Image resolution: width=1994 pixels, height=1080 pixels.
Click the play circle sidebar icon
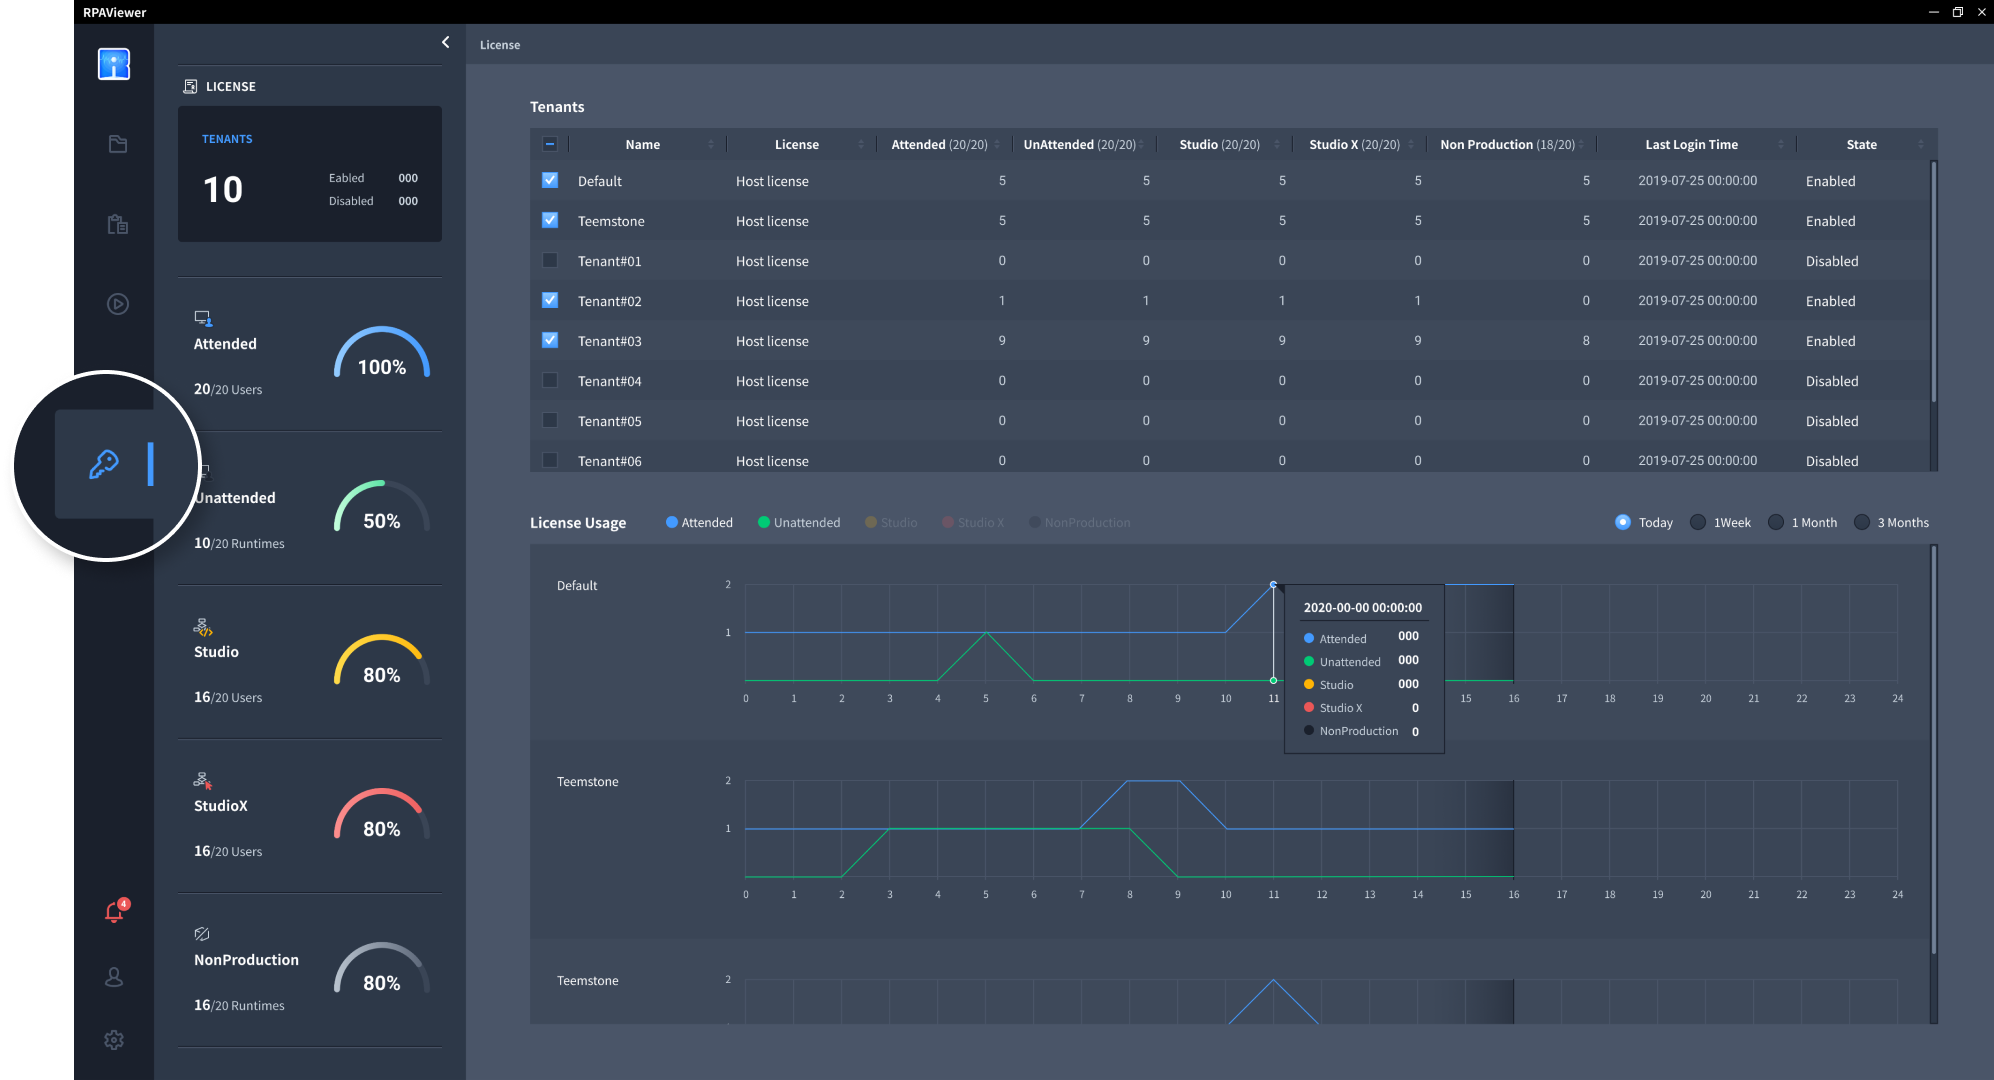[117, 304]
